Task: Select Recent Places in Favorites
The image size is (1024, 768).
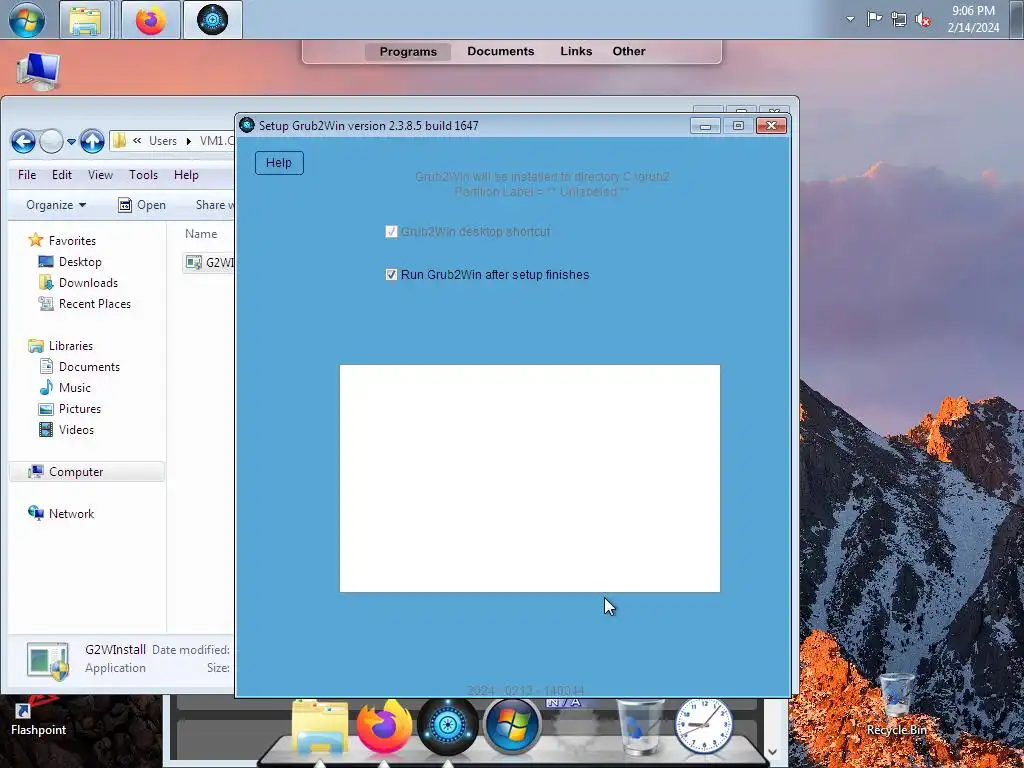Action: (85, 304)
